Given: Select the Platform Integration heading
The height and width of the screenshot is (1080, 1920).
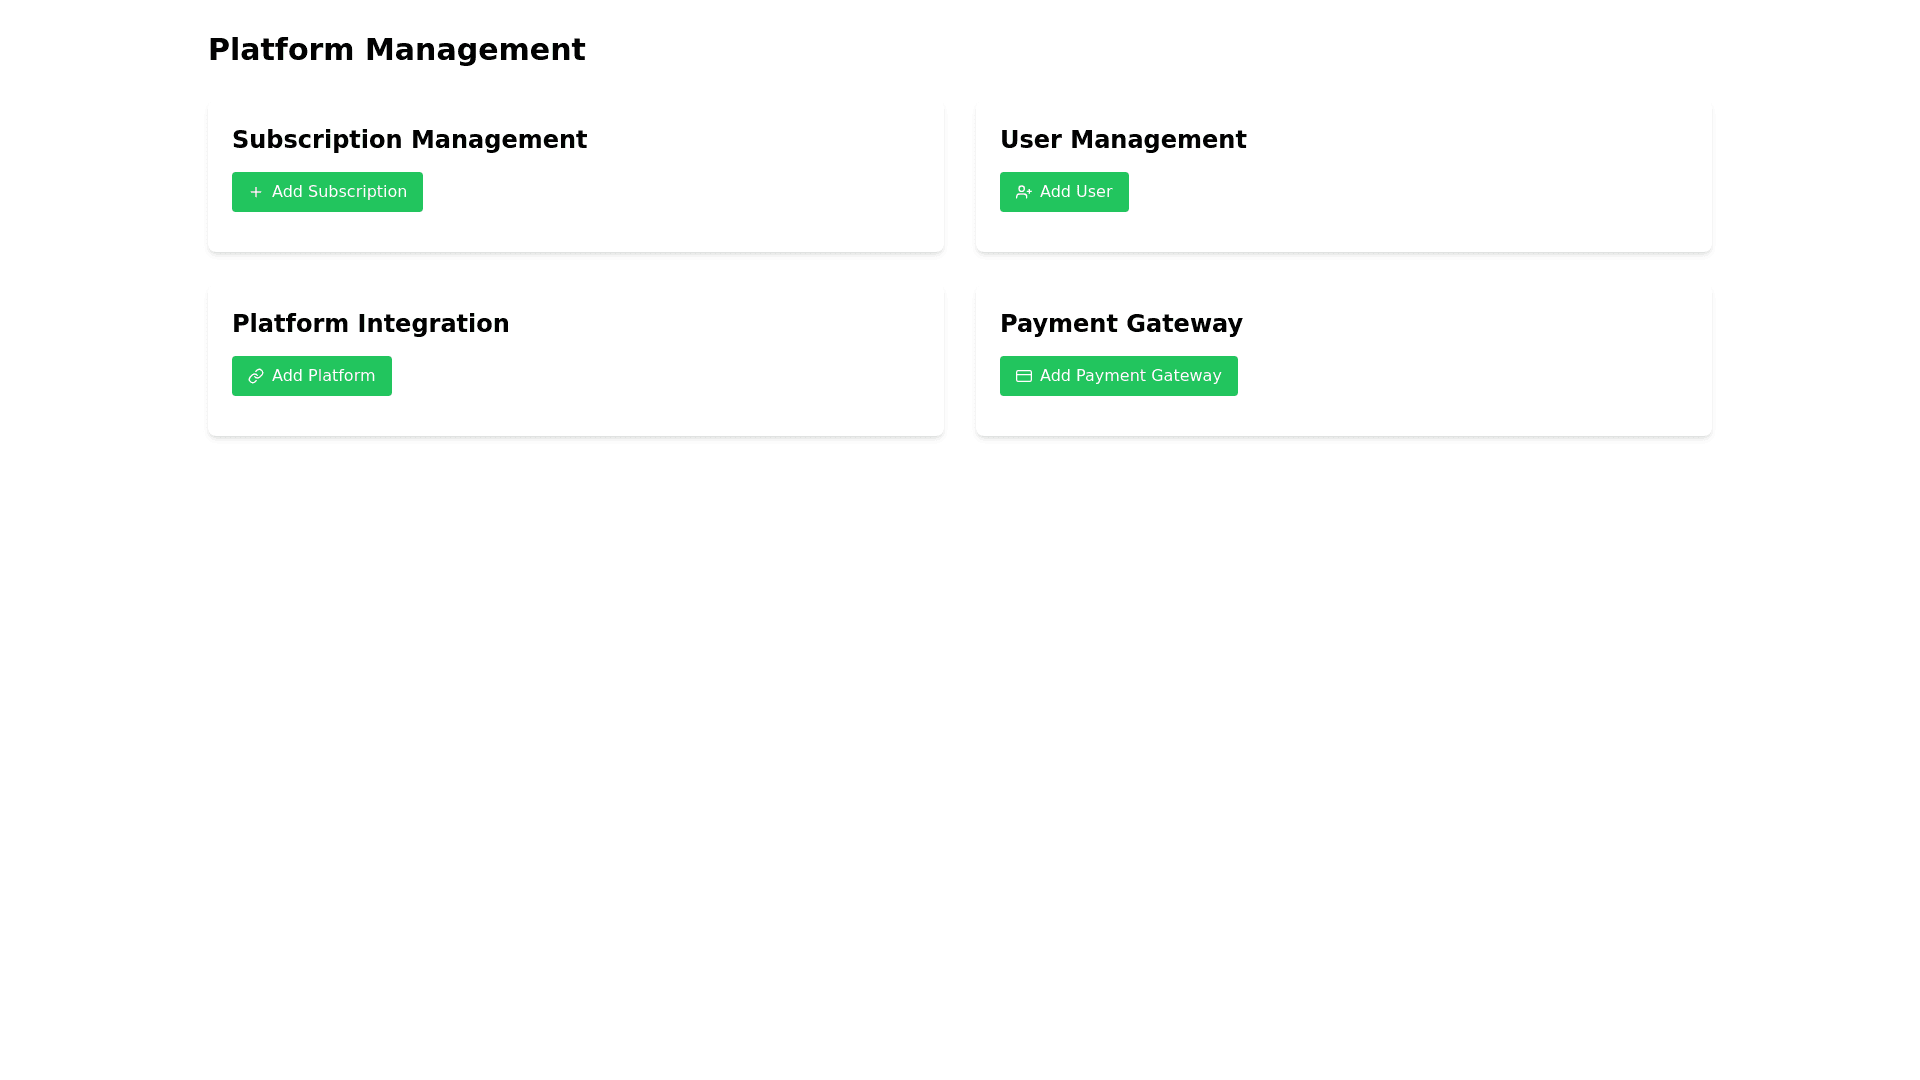Looking at the screenshot, I should tap(370, 324).
